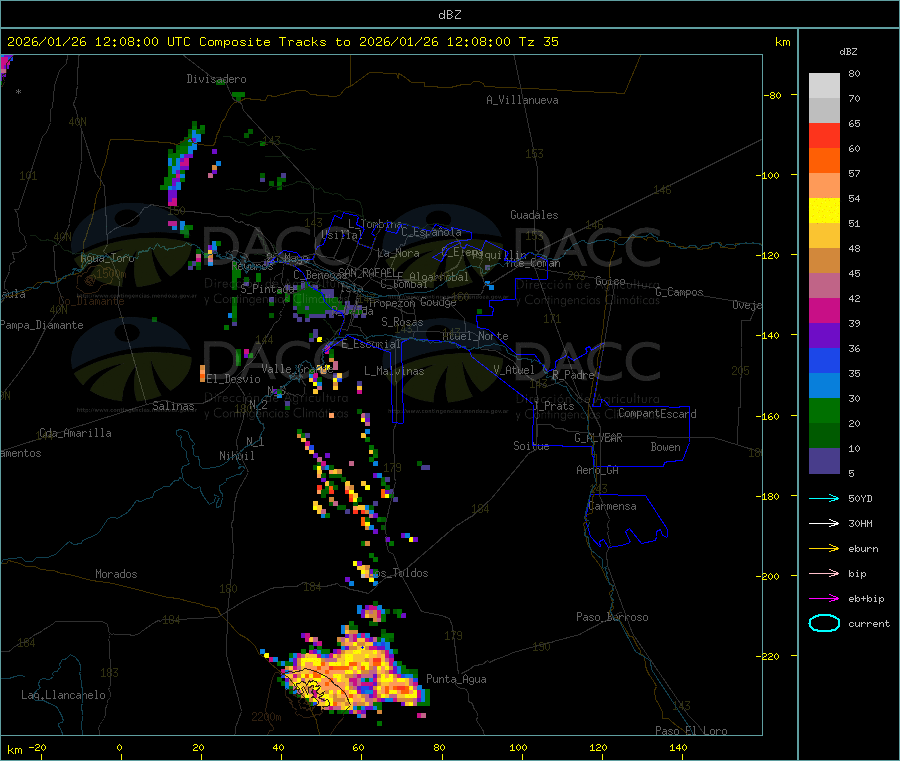Viewport: 900px width, 761px height.
Task: Click the storm track contour in the southern cell
Action: 316,688
